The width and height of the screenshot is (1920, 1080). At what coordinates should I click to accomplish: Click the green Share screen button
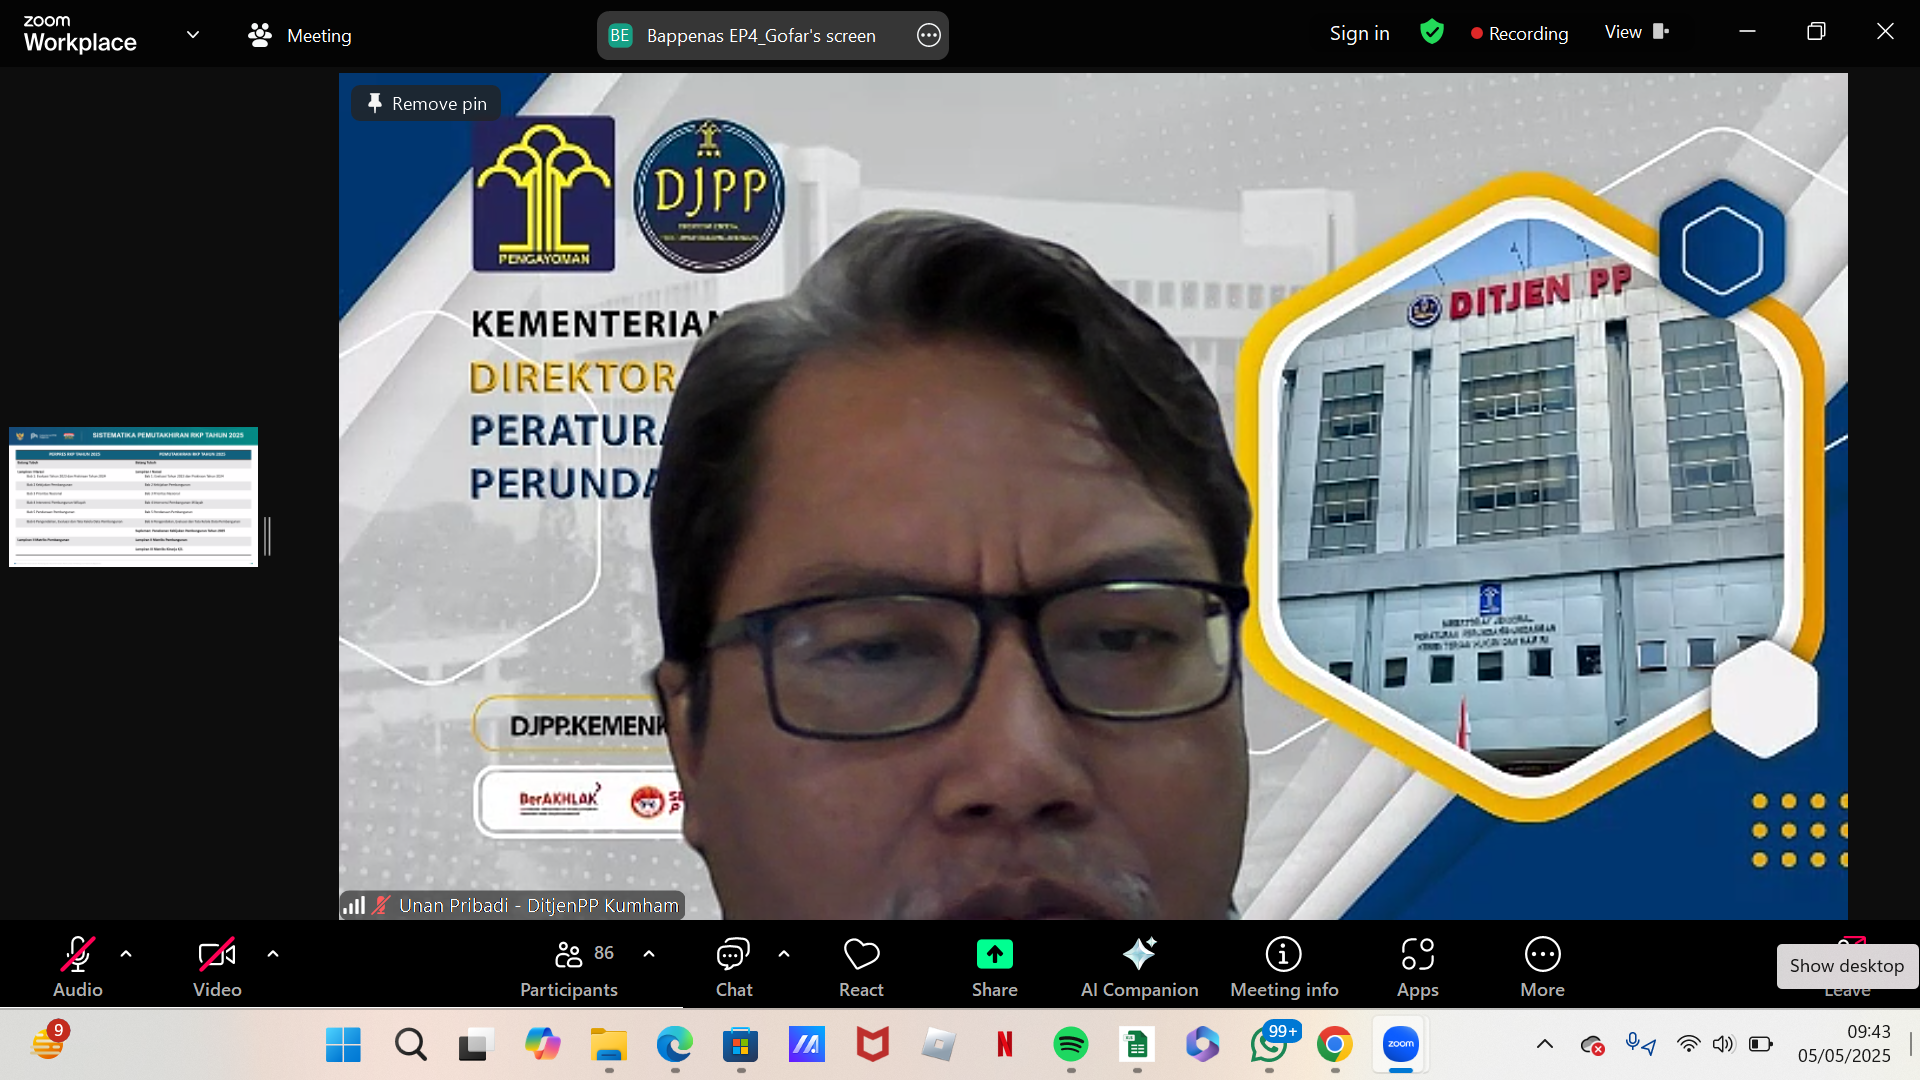[x=995, y=966]
